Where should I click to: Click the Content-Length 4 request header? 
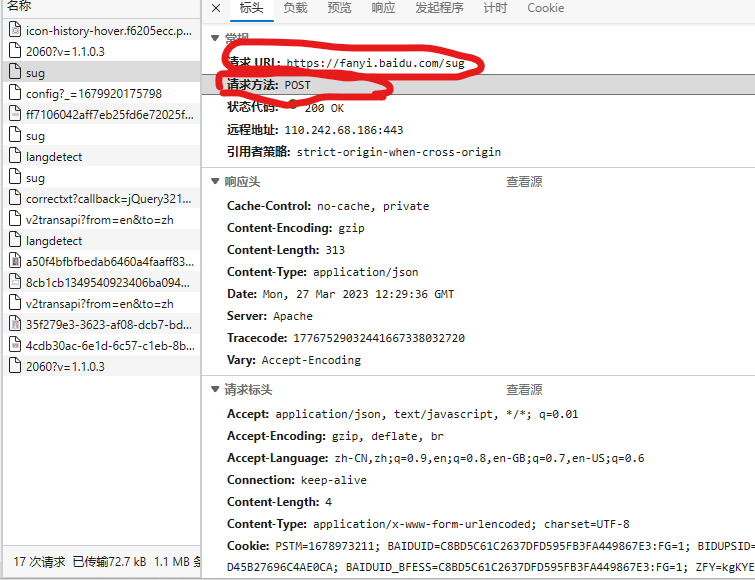[279, 502]
